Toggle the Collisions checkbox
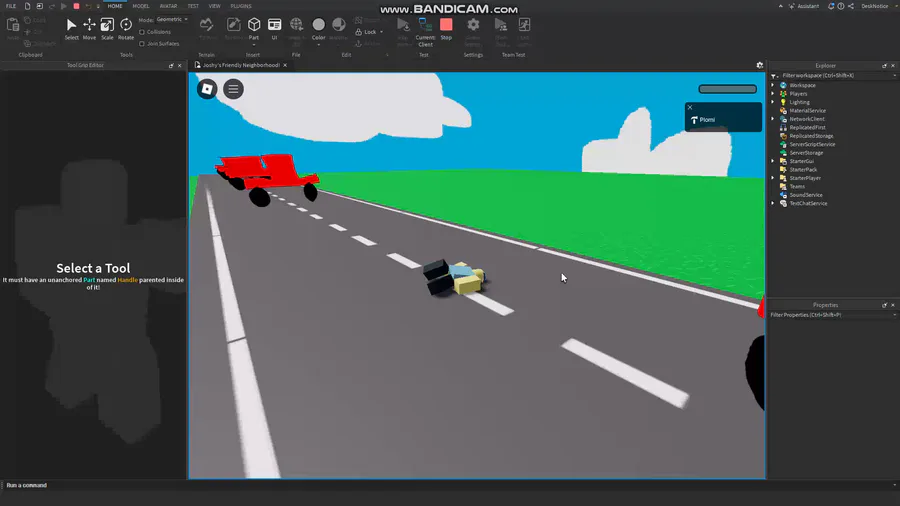This screenshot has height=506, width=900. point(142,32)
